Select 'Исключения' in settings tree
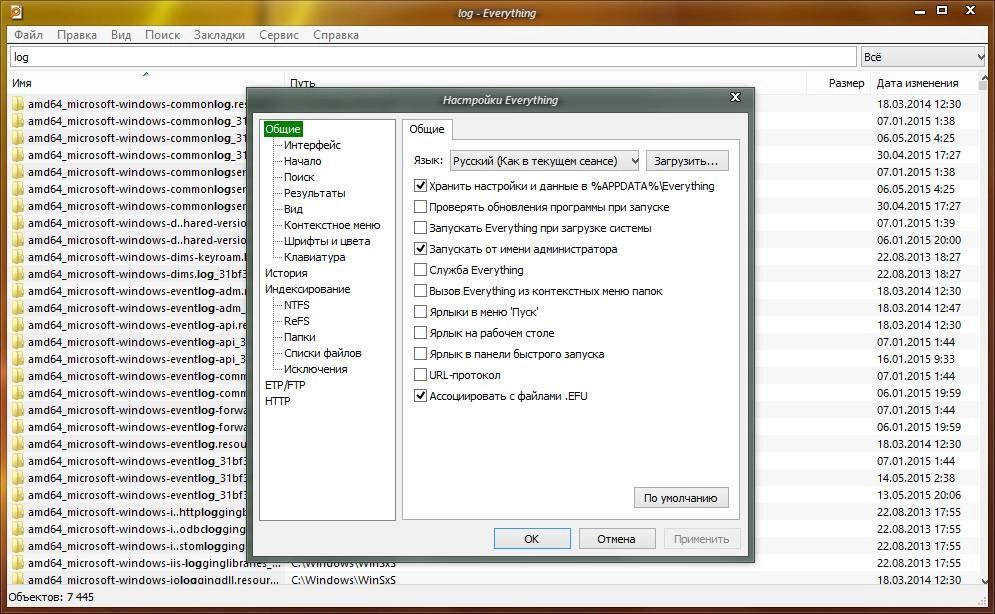Viewport: 995px width, 614px height. [315, 369]
